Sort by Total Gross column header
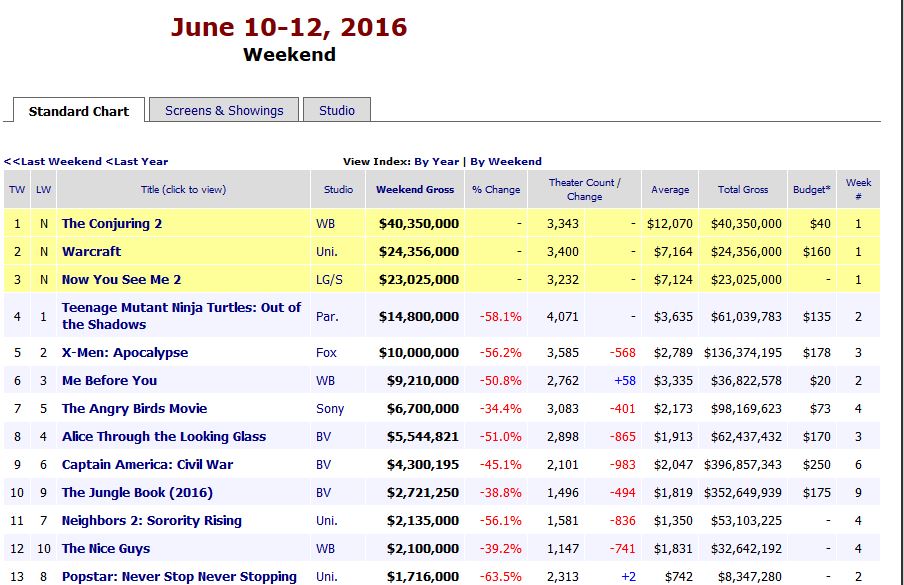 click(742, 190)
